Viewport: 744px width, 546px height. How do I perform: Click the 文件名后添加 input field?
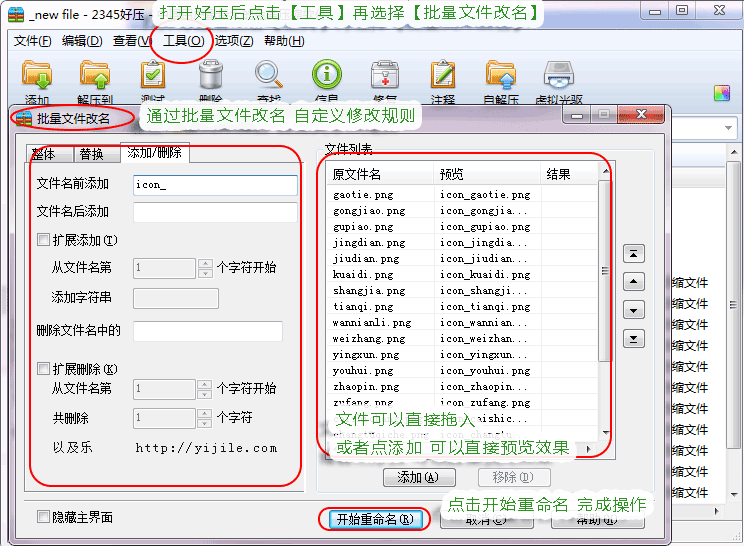pos(215,212)
